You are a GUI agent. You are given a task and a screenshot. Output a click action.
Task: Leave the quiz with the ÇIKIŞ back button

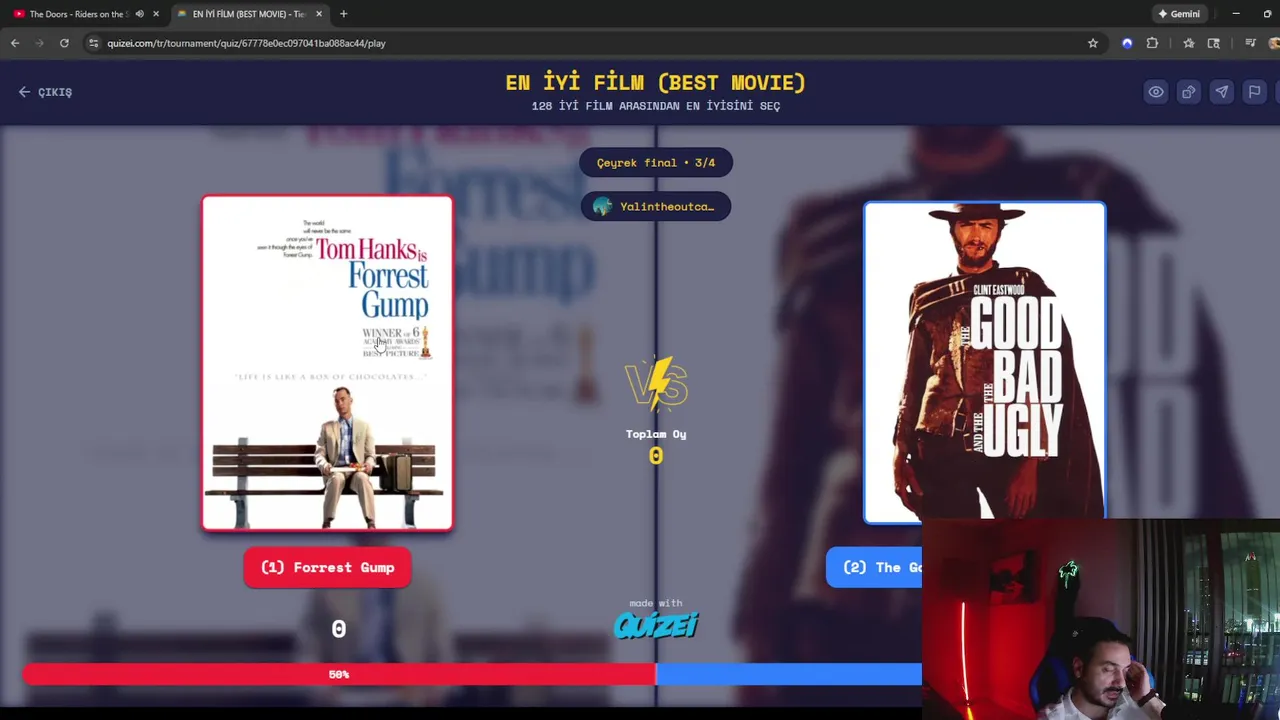pyautogui.click(x=45, y=92)
